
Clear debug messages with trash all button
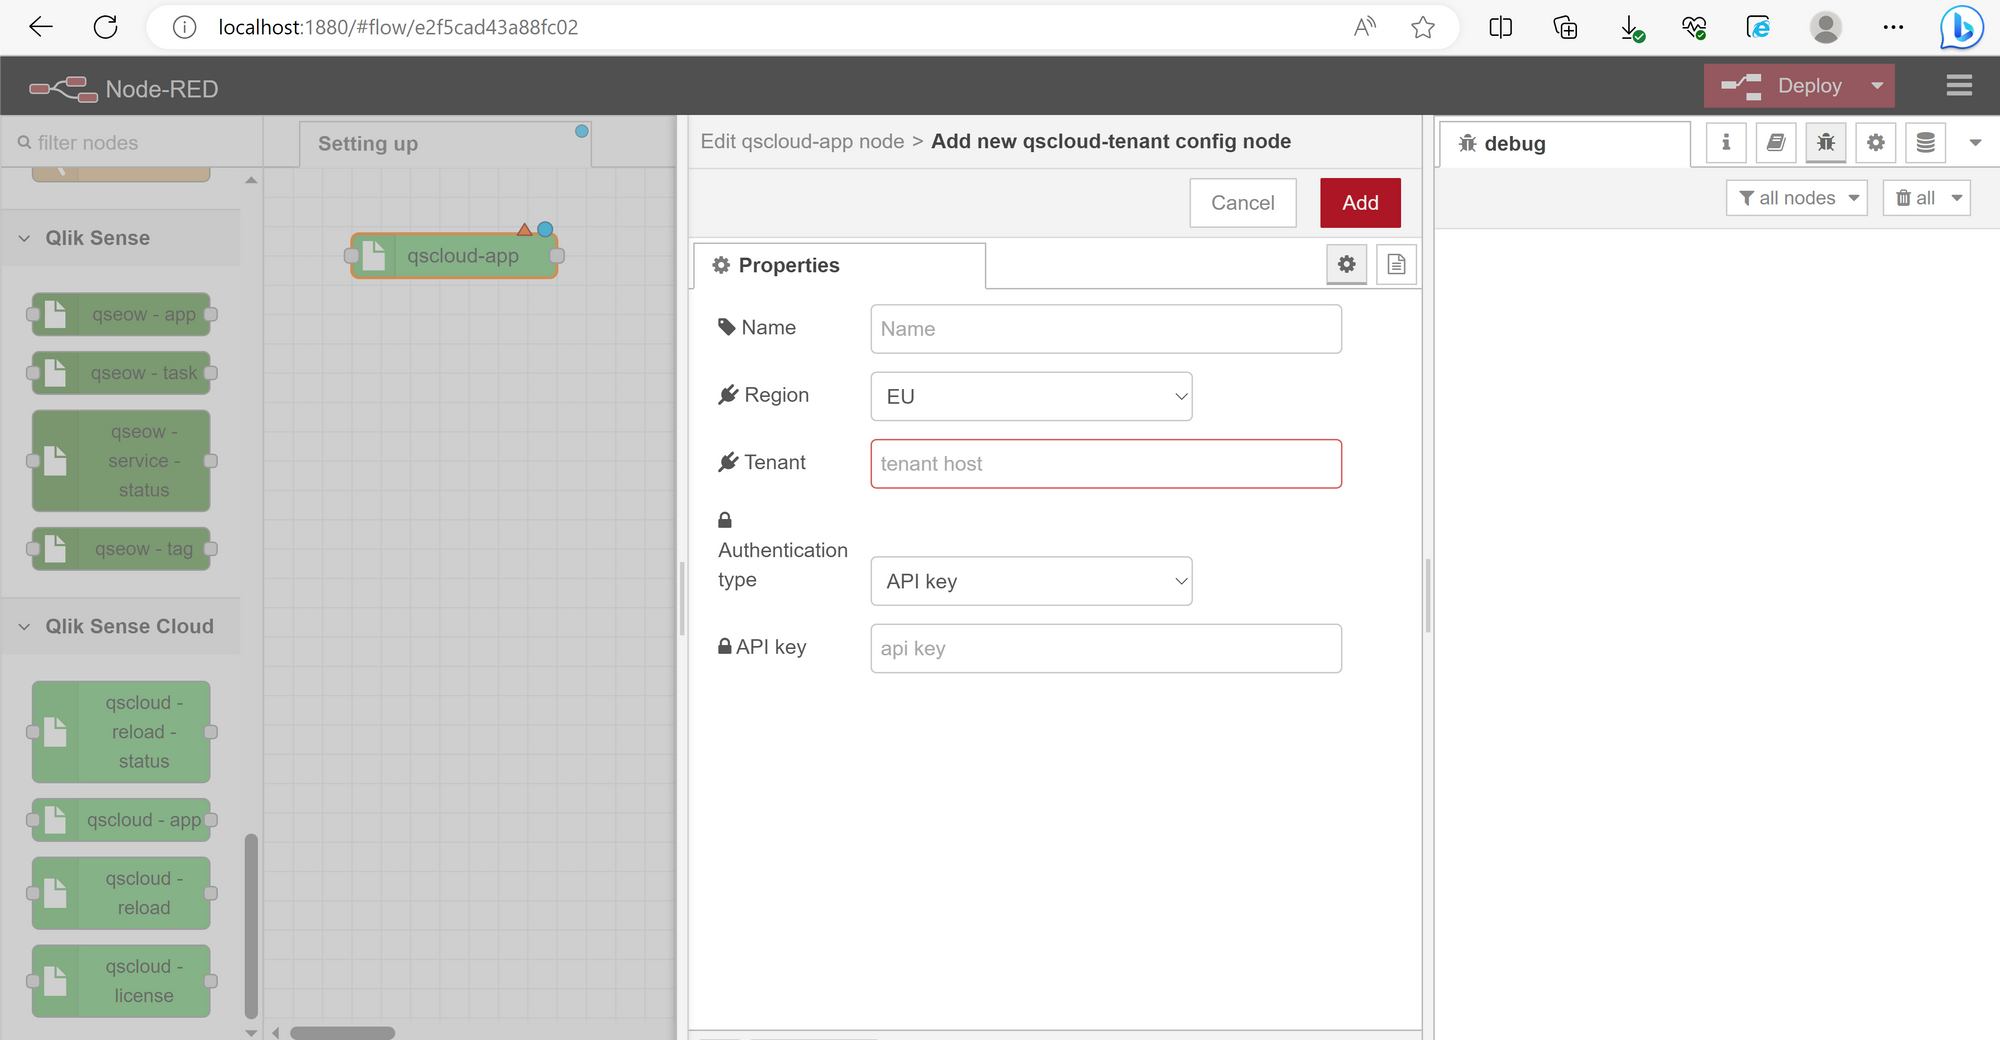pyautogui.click(x=1915, y=198)
